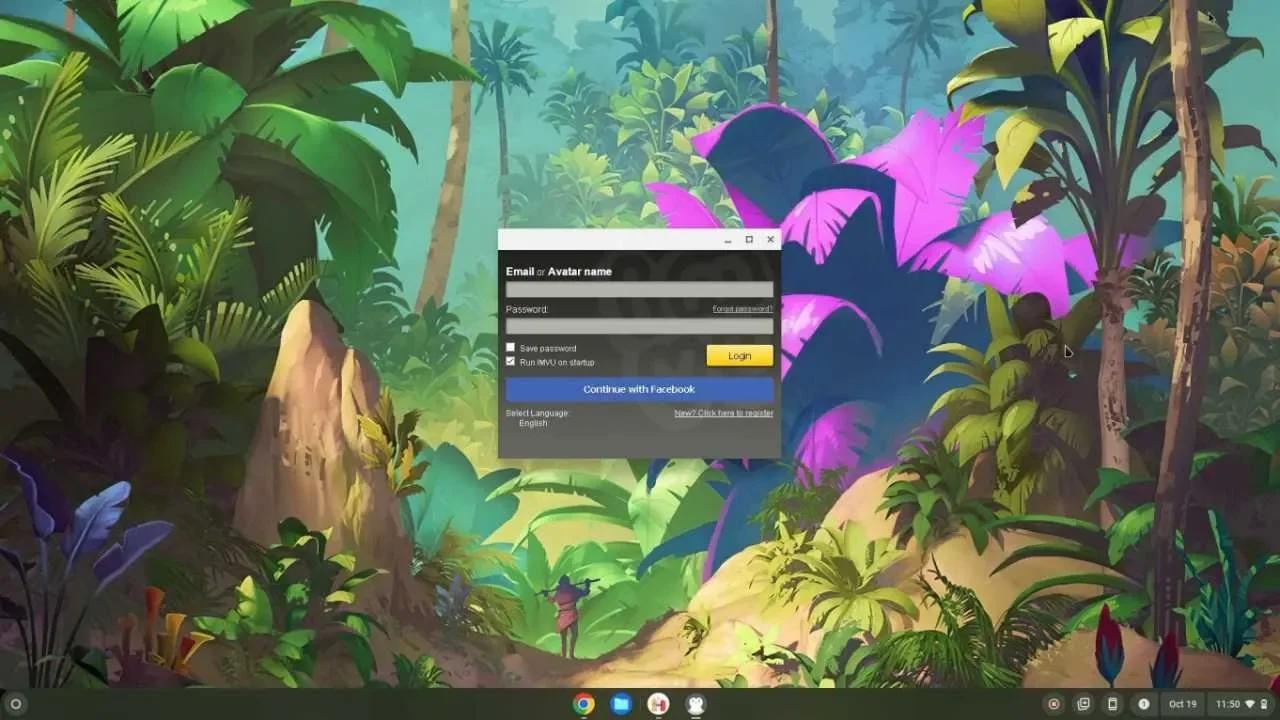Enable the Save password checkbox
The width and height of the screenshot is (1280, 720).
tap(511, 347)
